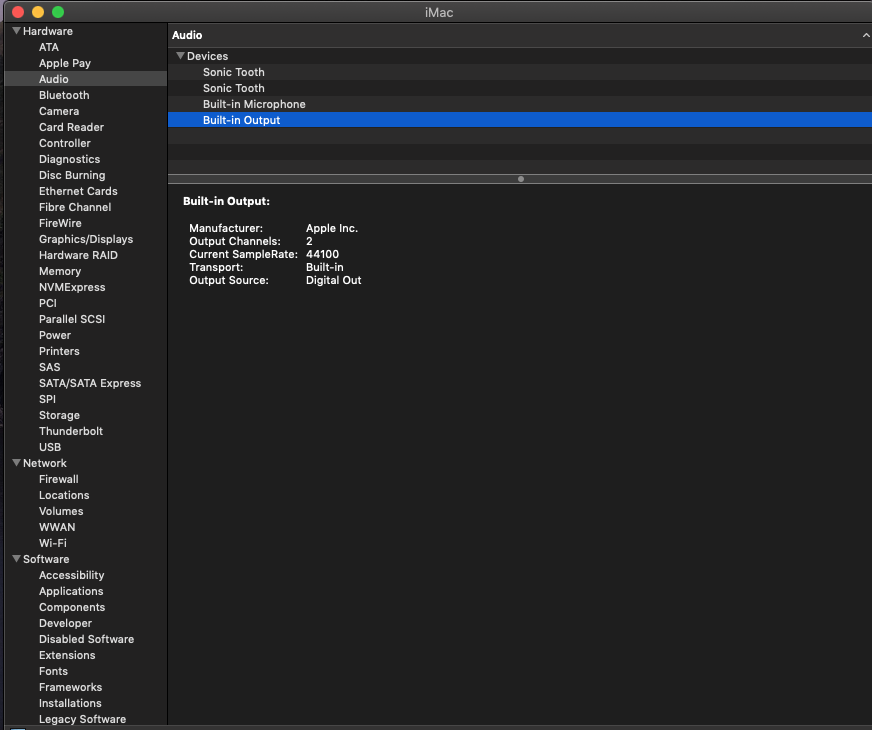Open Diagnostics in the sidebar

click(70, 159)
